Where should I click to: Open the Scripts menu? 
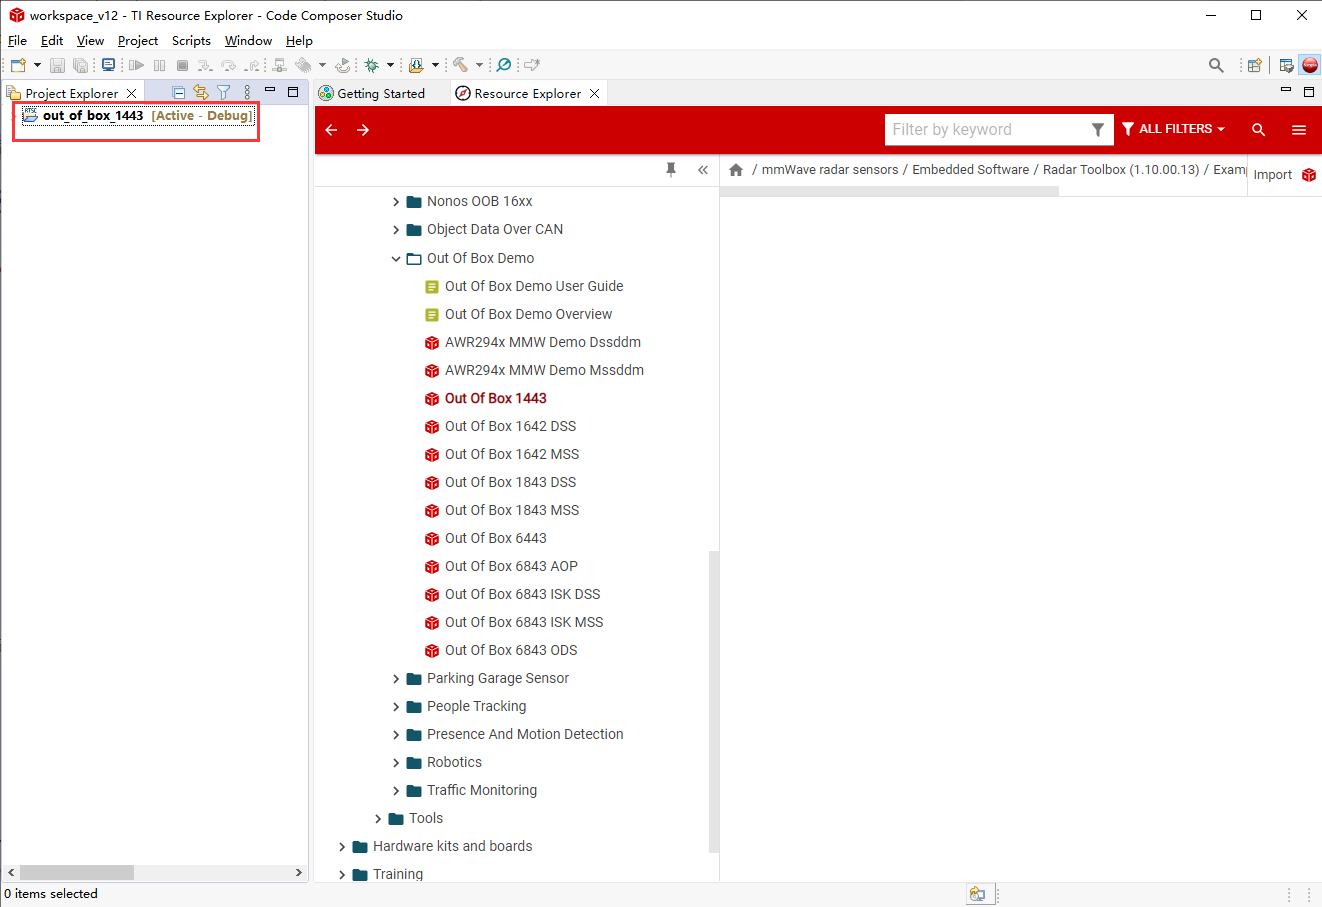click(x=191, y=41)
